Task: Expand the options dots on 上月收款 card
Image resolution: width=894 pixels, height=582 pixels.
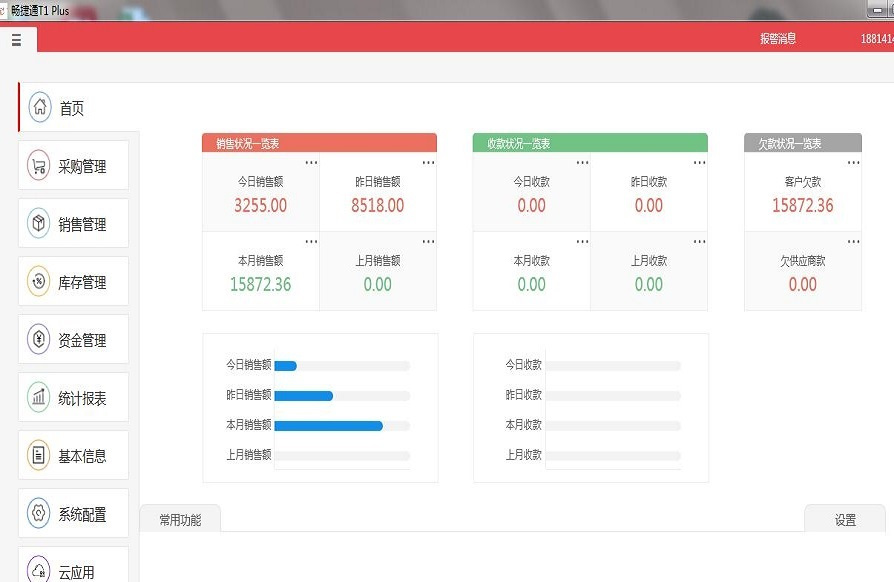Action: 700,242
